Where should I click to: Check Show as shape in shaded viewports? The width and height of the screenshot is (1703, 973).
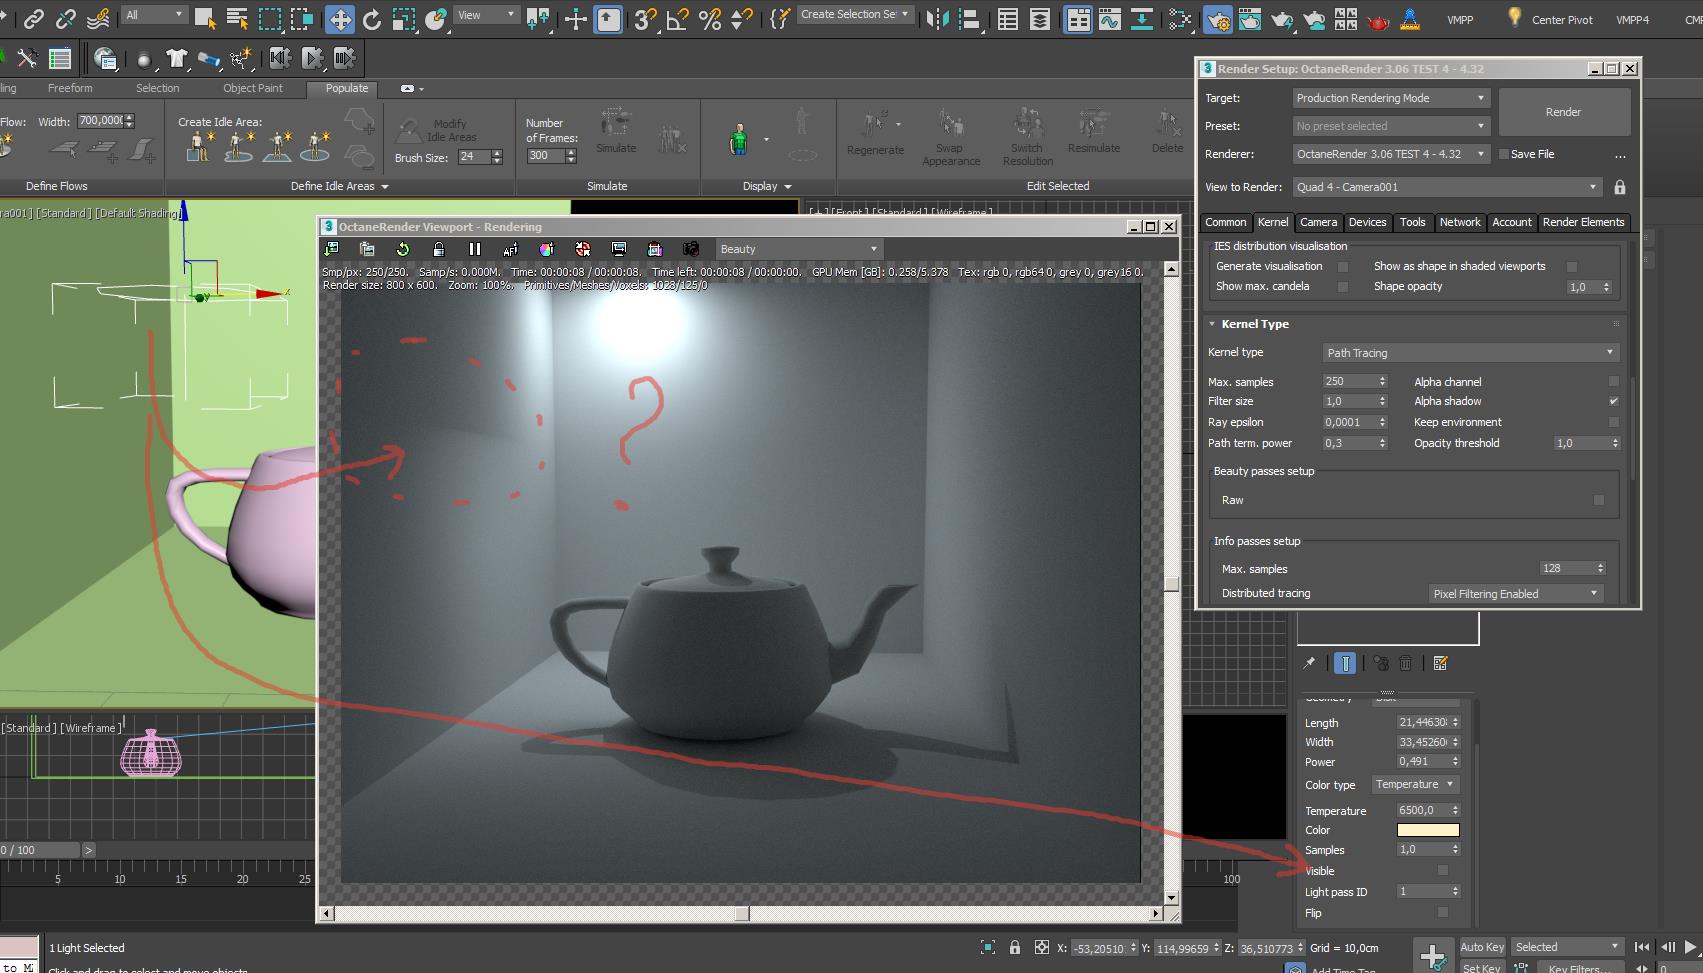tap(1572, 266)
